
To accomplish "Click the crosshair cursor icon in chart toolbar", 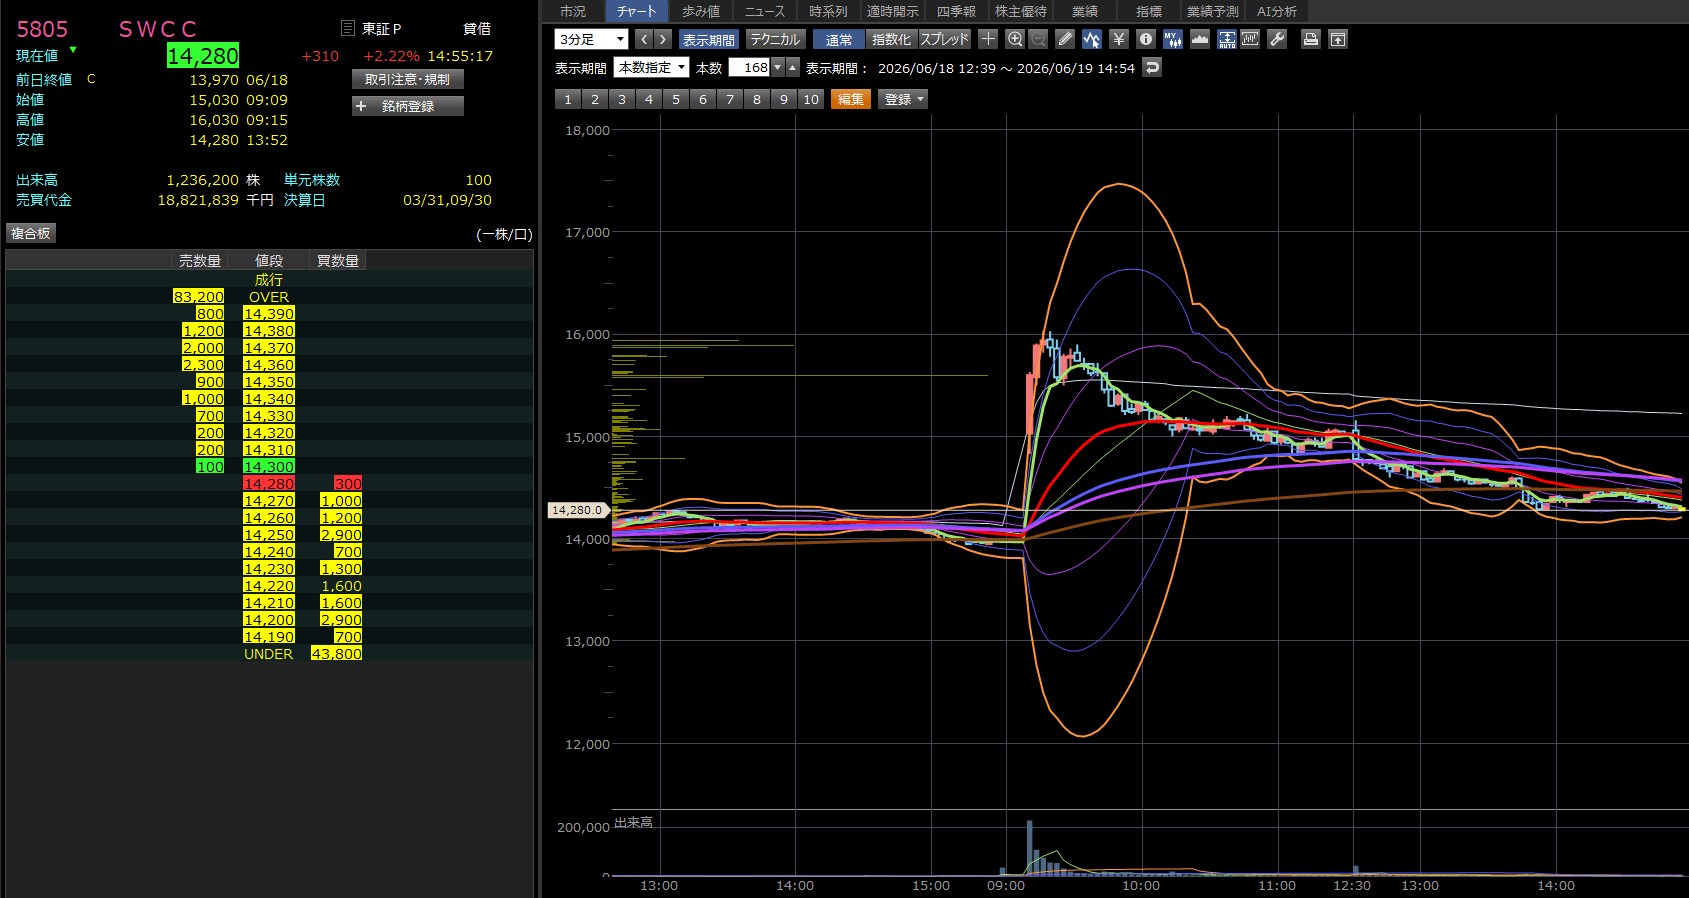I will (988, 39).
